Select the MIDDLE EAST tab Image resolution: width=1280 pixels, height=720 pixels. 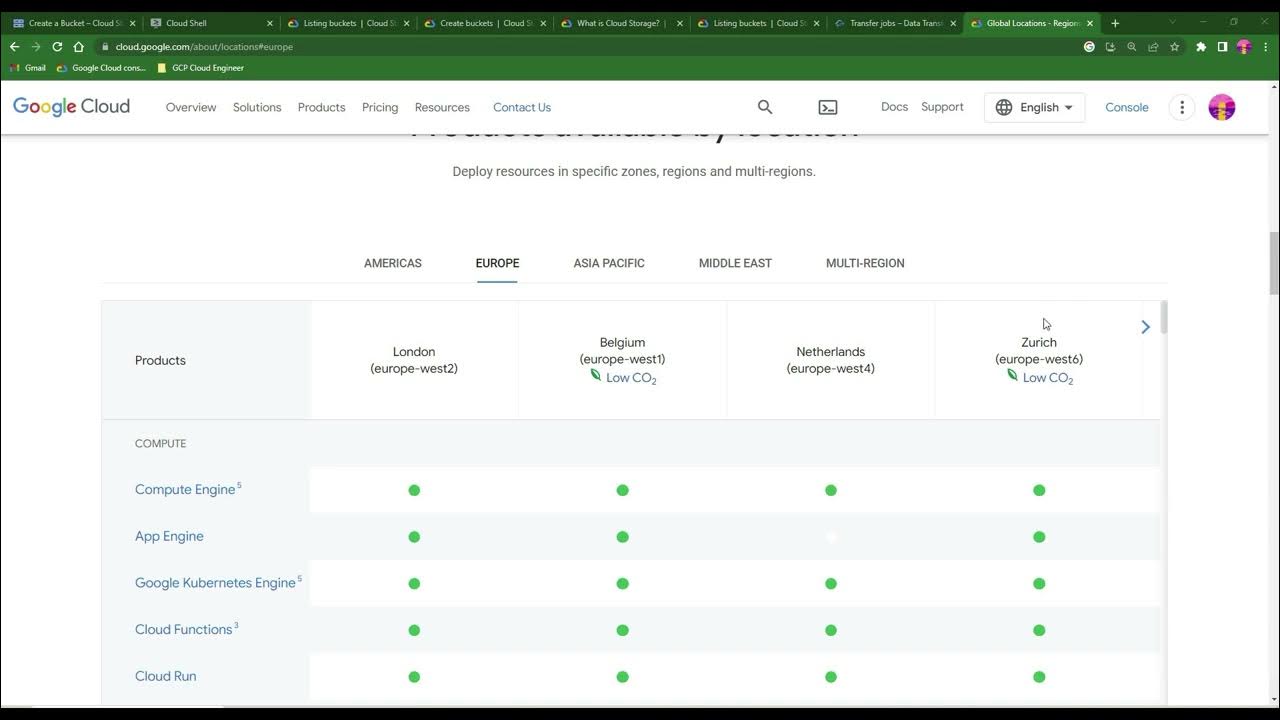point(735,263)
